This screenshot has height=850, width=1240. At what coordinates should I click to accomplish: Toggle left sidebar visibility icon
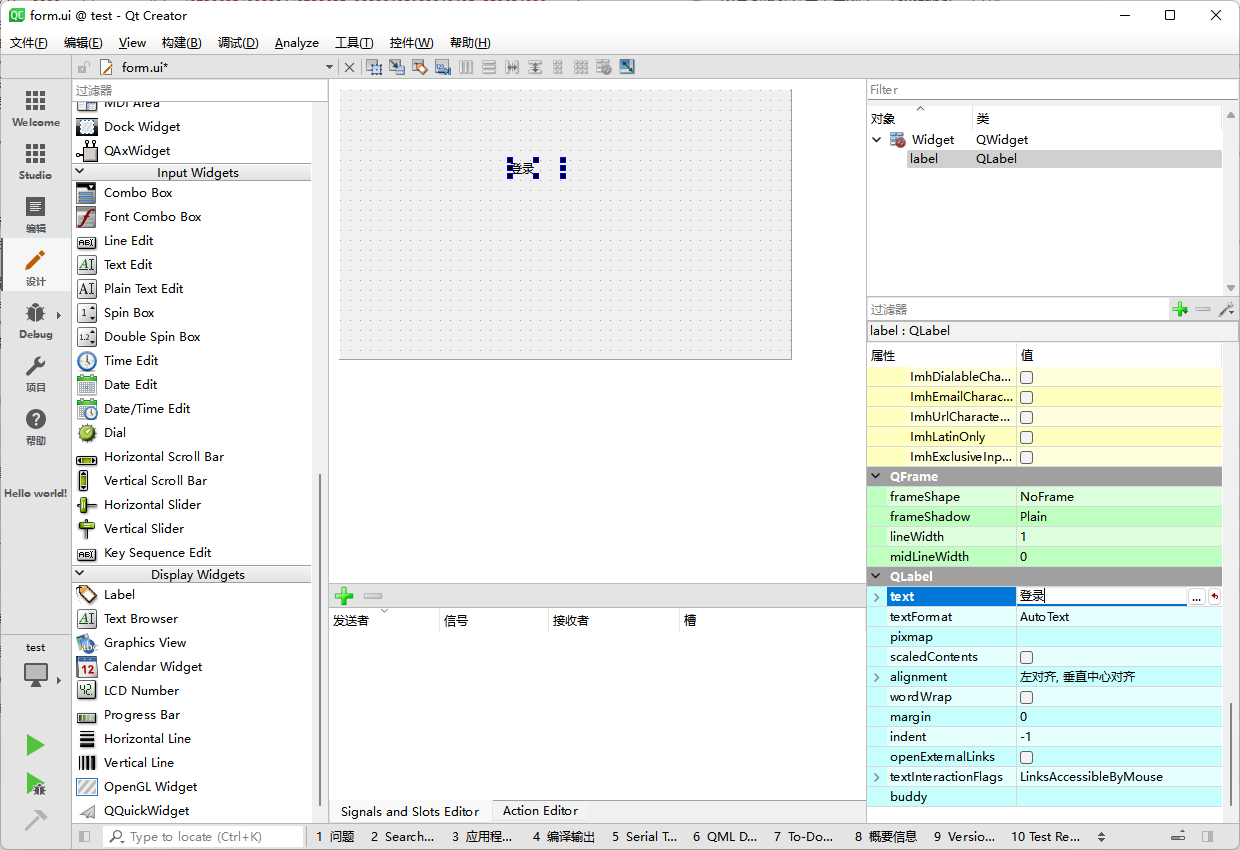[85, 837]
